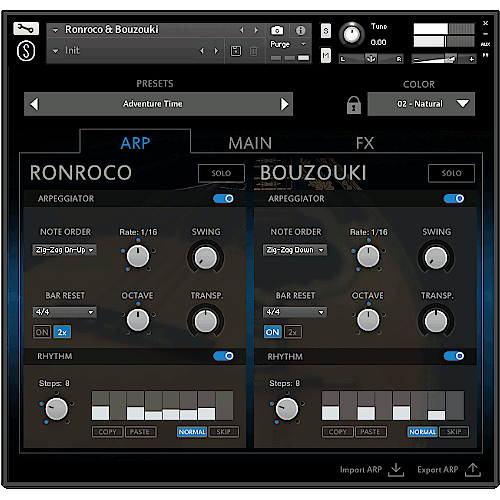Set Bouzouki rhythm mode to Normal
The image size is (500, 500).
pyautogui.click(x=422, y=432)
